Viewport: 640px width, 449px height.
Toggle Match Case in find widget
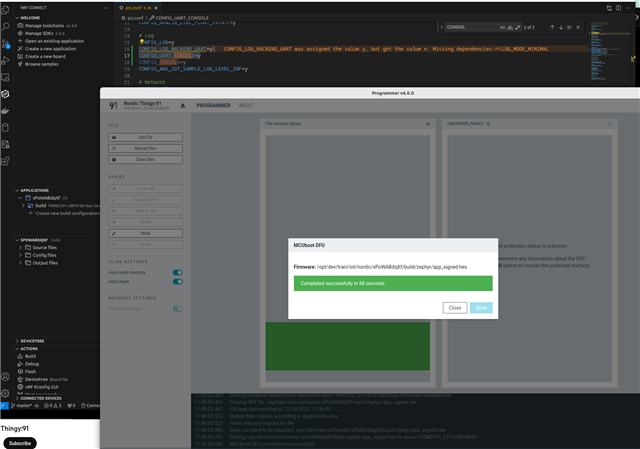pos(502,27)
